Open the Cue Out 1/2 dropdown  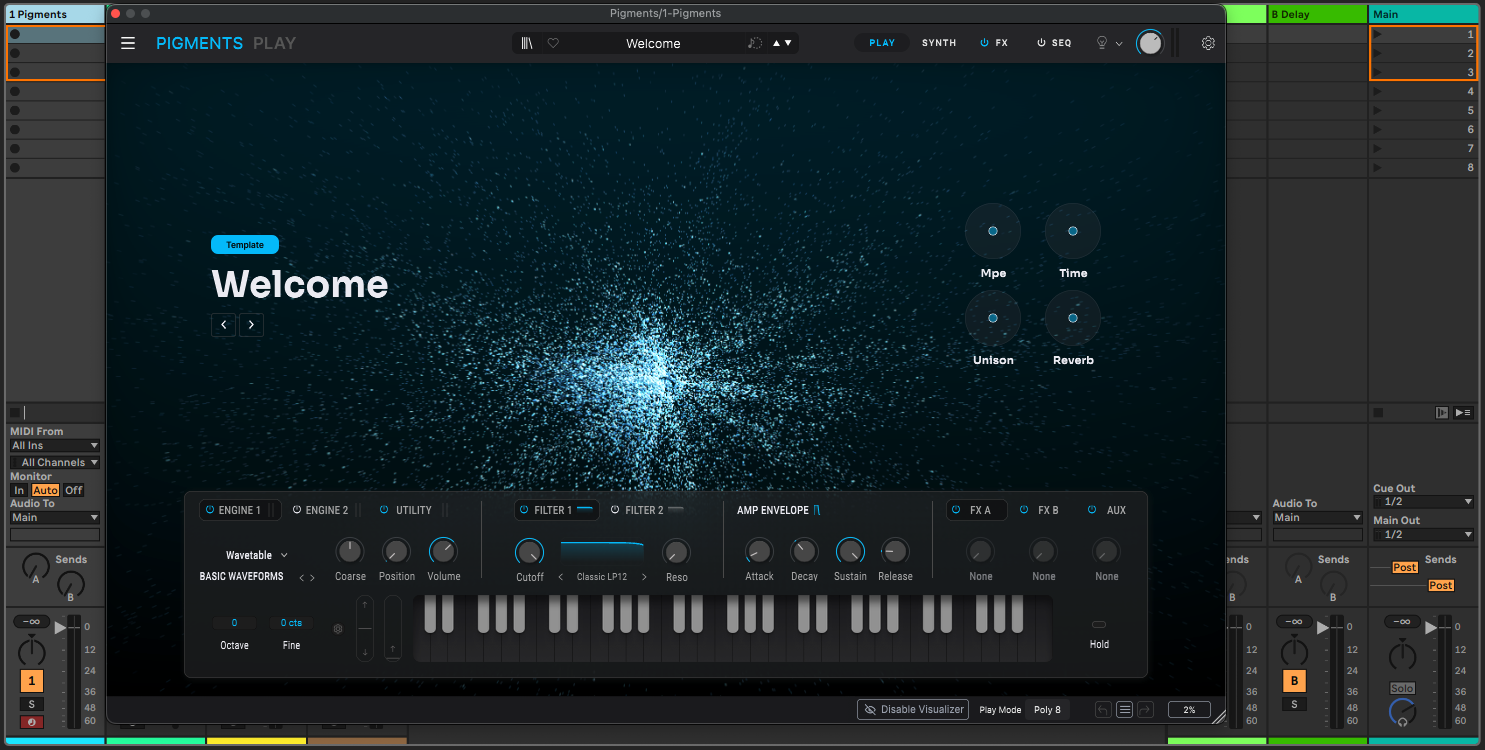pos(1424,502)
